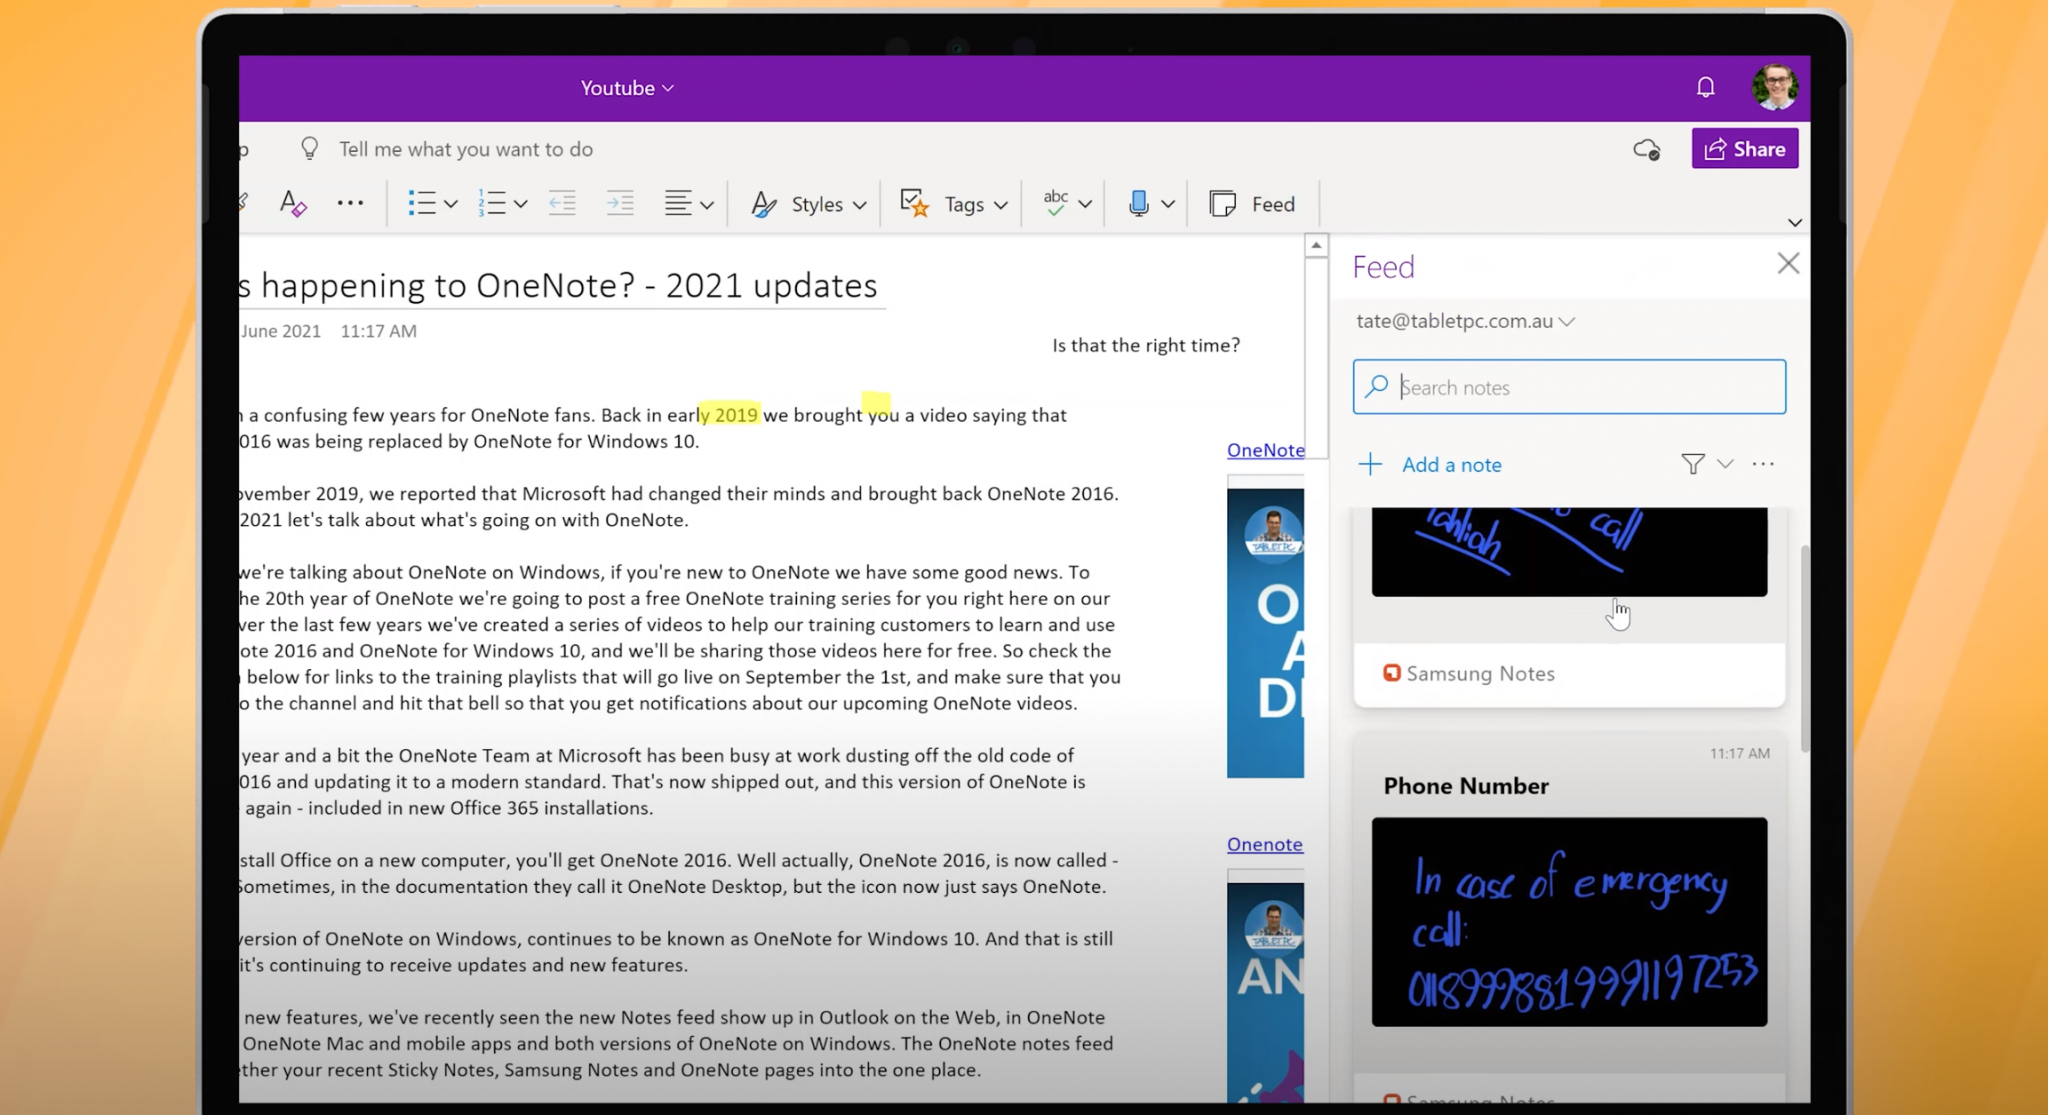
Task: Click the increase indent icon
Action: [x=620, y=203]
